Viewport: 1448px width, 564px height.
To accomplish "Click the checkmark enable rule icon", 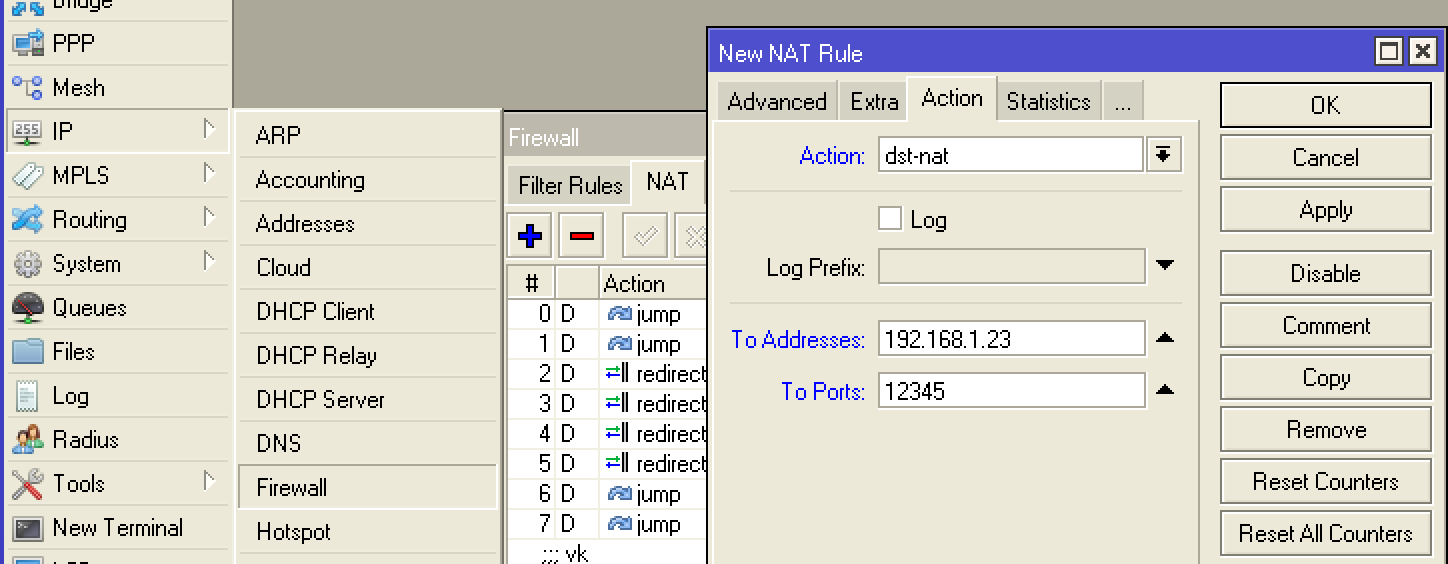I will click(x=646, y=237).
